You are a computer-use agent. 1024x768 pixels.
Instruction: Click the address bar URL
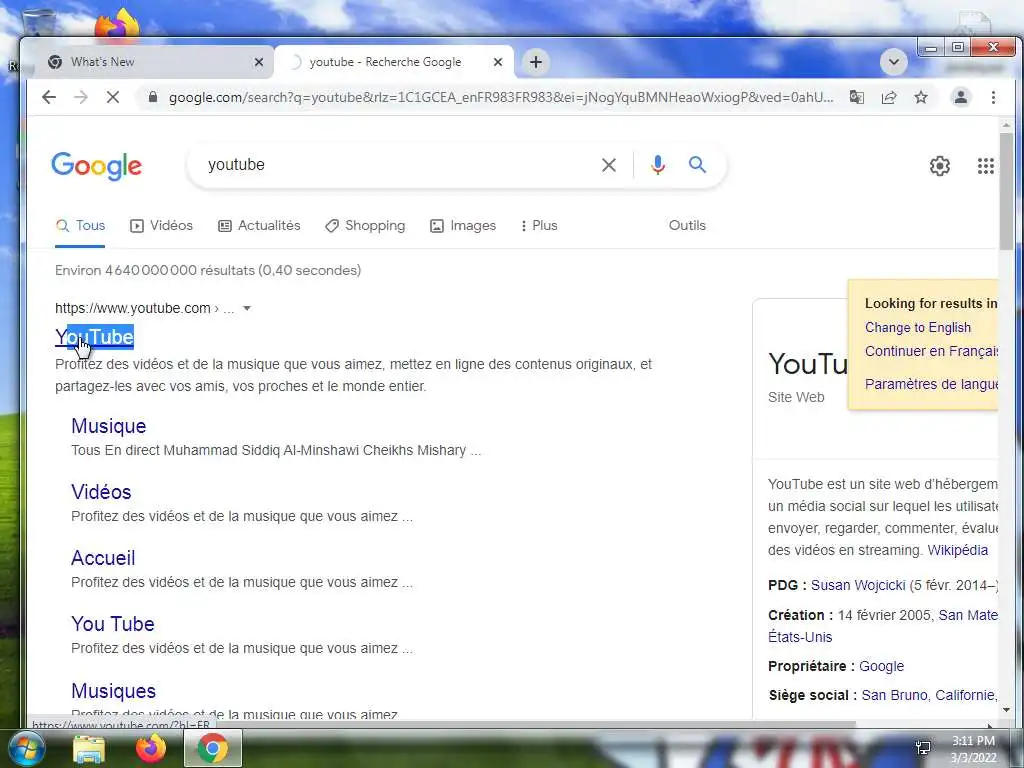tap(501, 97)
